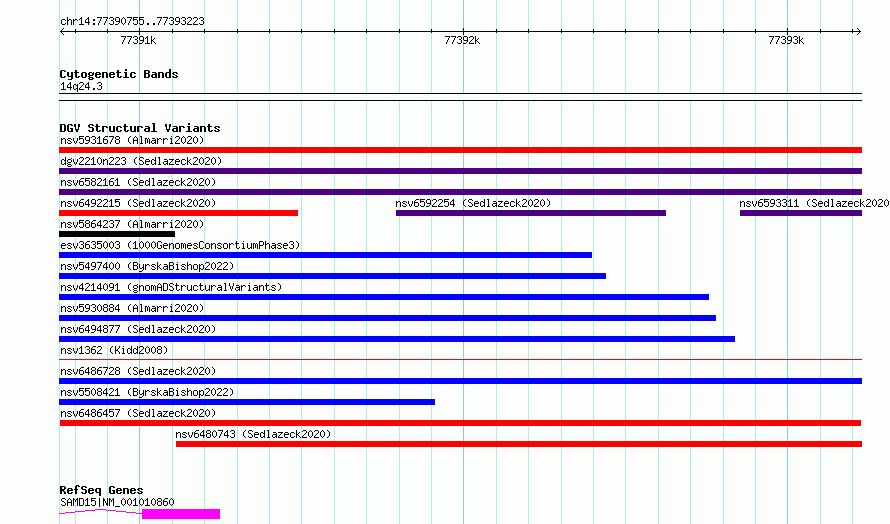This screenshot has width=890, height=524.
Task: Open the nsv6593311 variant label
Action: click(x=814, y=203)
